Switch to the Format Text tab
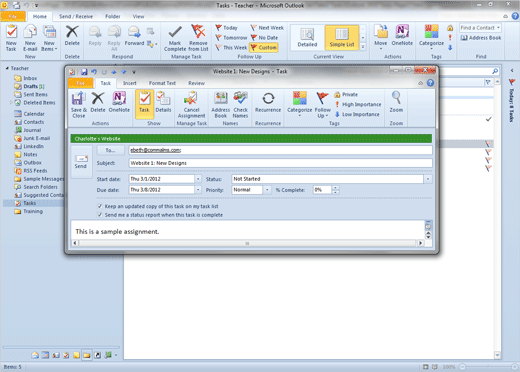This screenshot has height=372, width=520. (162, 83)
